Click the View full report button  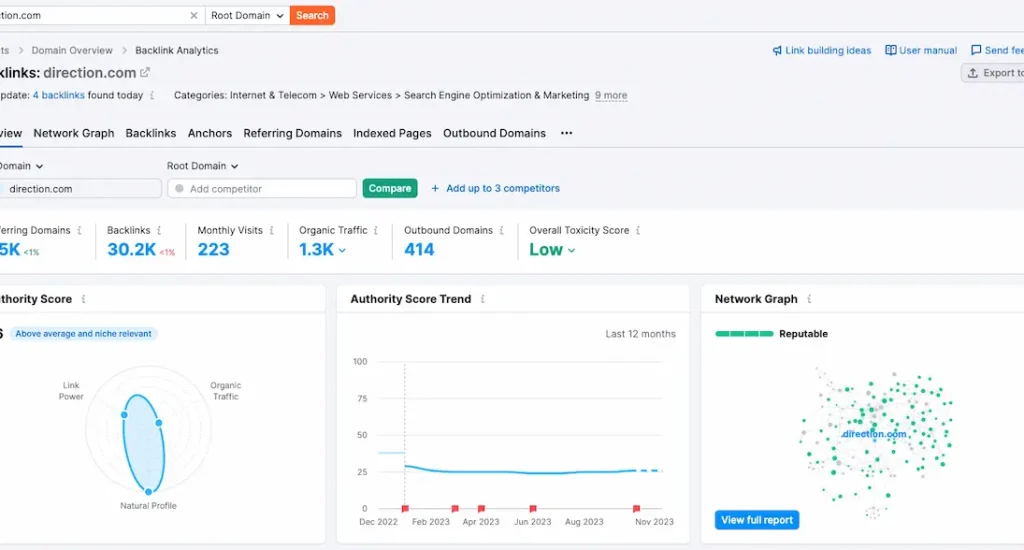[757, 520]
